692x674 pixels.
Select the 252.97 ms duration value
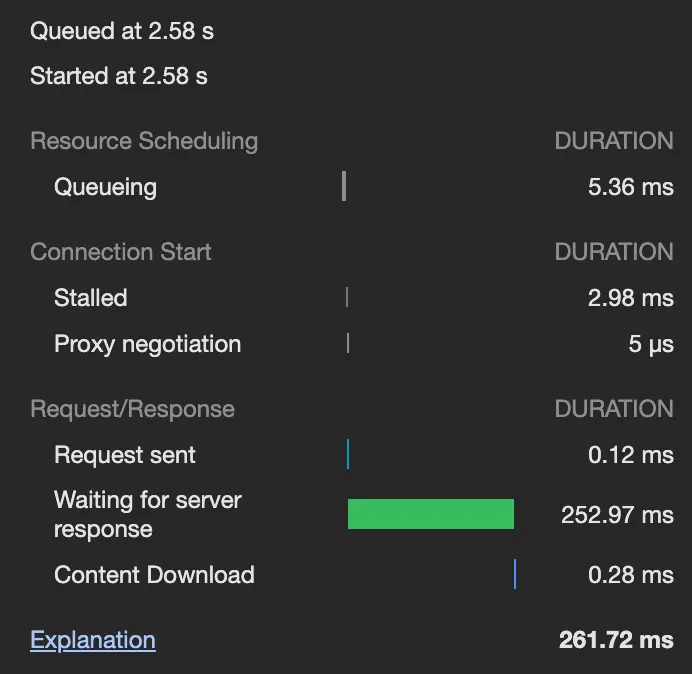(617, 515)
